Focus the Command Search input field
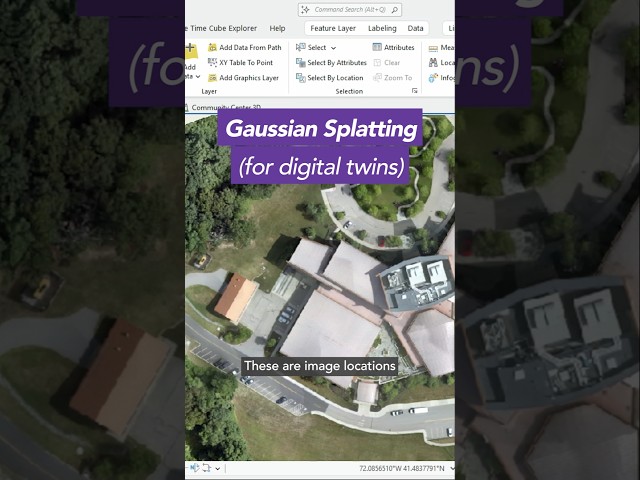 click(x=350, y=10)
